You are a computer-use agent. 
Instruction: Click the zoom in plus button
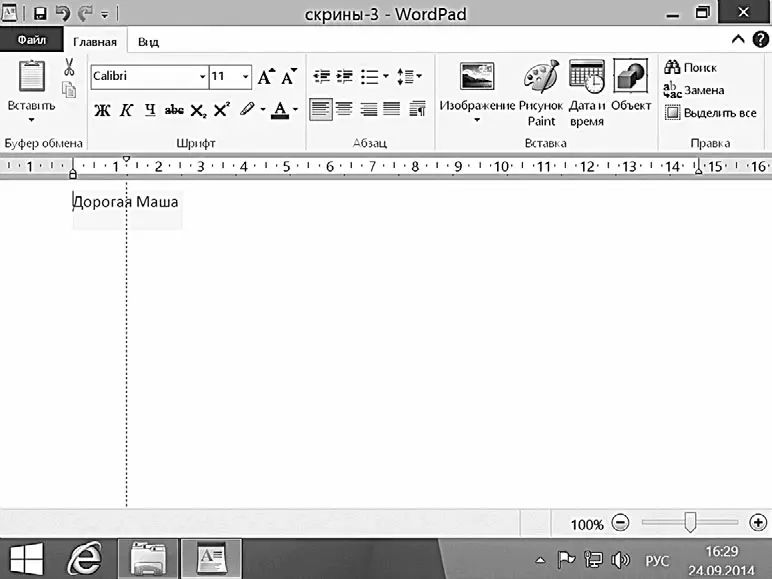coord(758,522)
